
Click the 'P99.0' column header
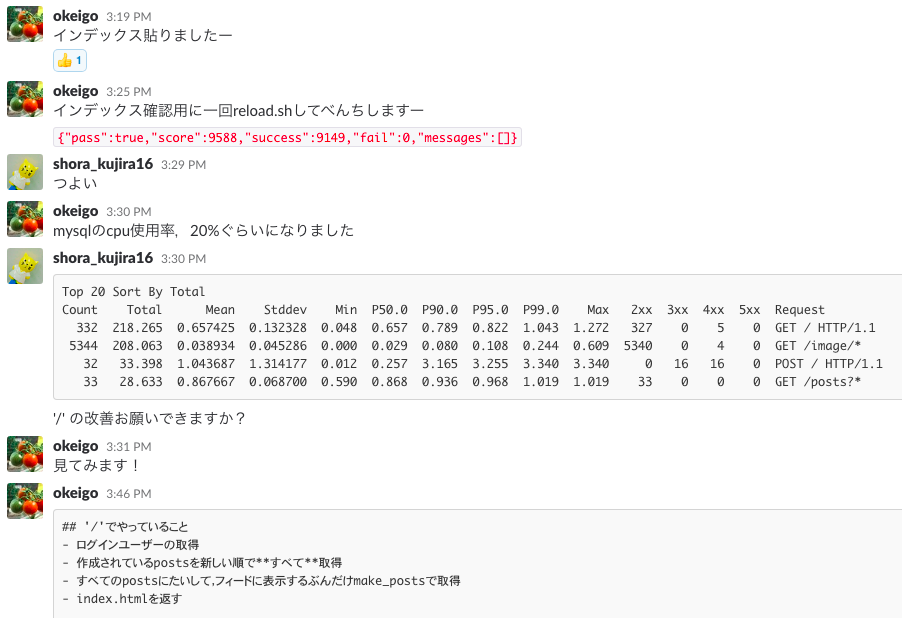[x=541, y=310]
